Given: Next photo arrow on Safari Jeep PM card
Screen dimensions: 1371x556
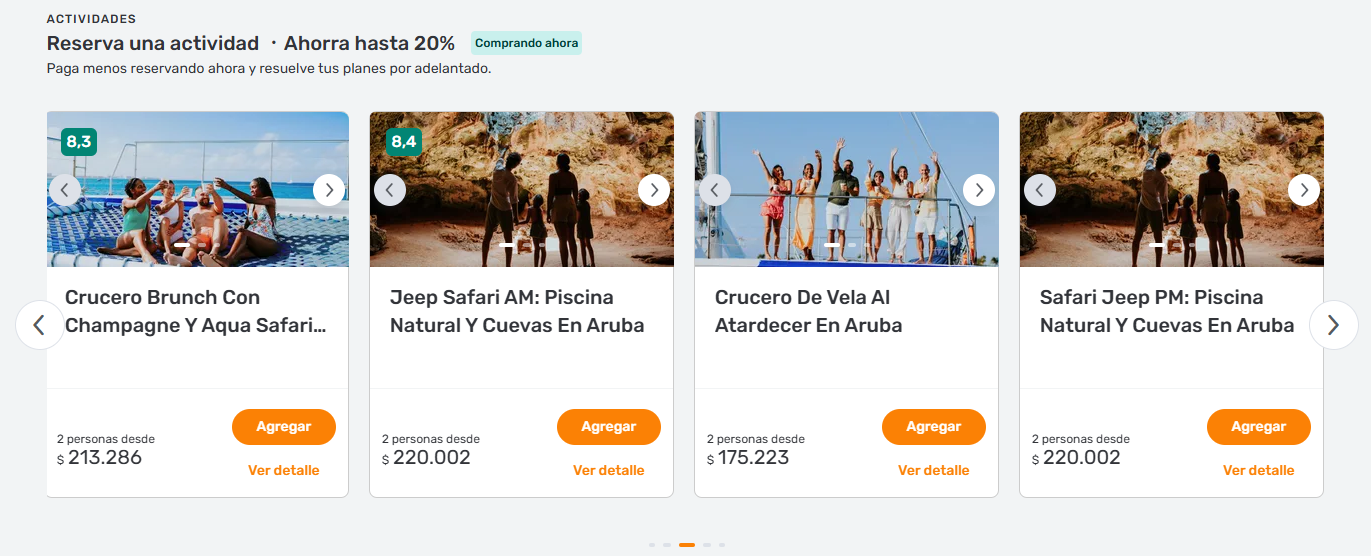Looking at the screenshot, I should click(1304, 190).
